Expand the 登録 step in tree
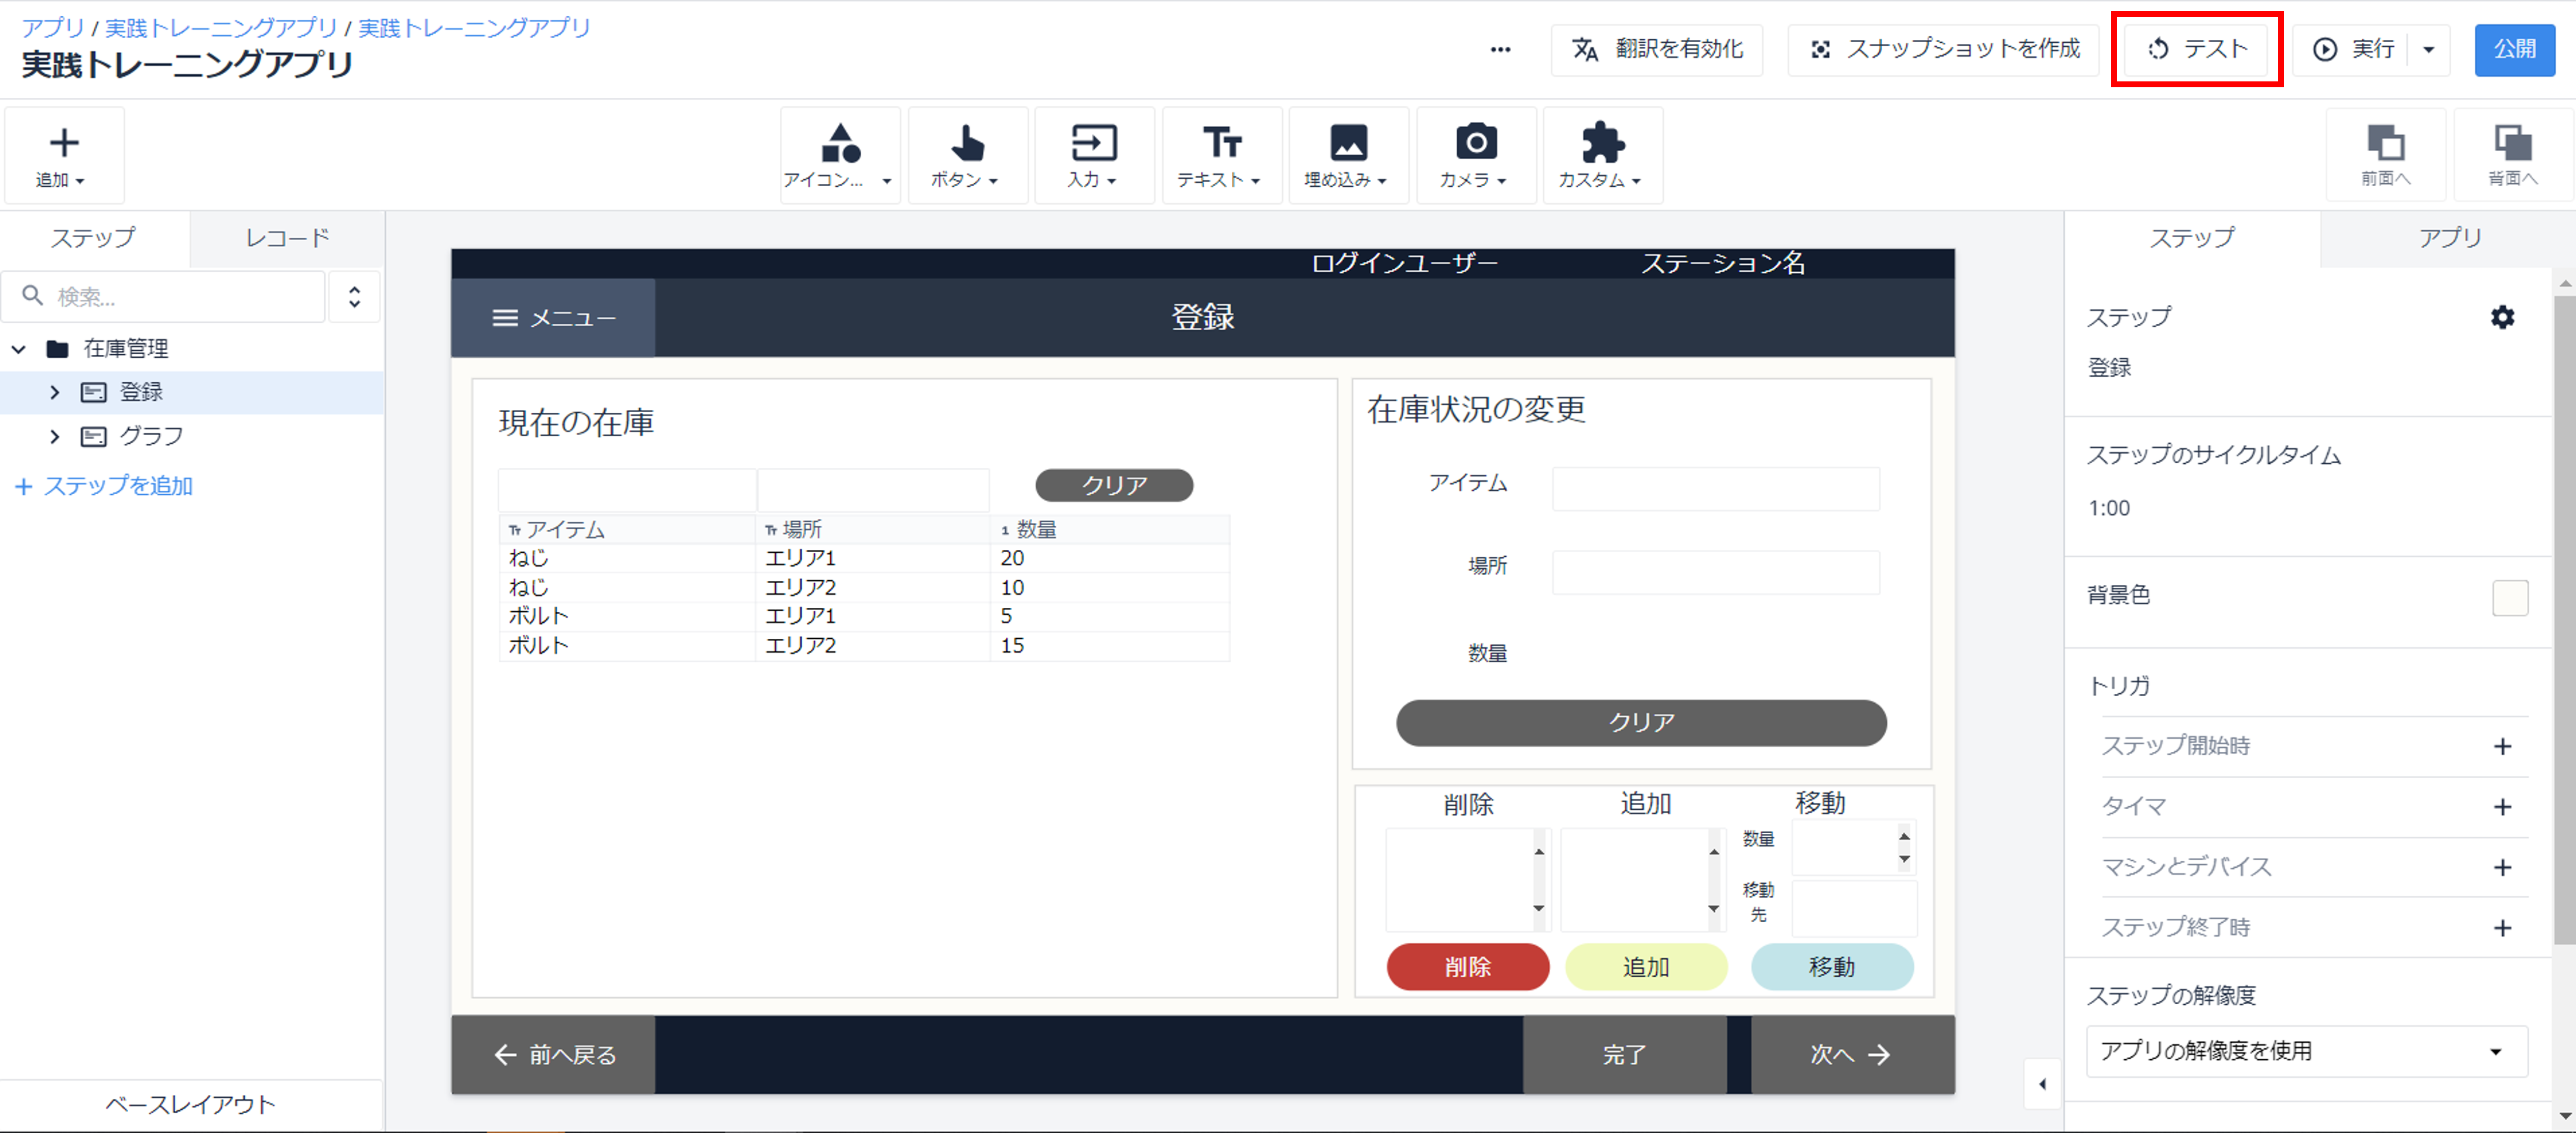 point(54,392)
